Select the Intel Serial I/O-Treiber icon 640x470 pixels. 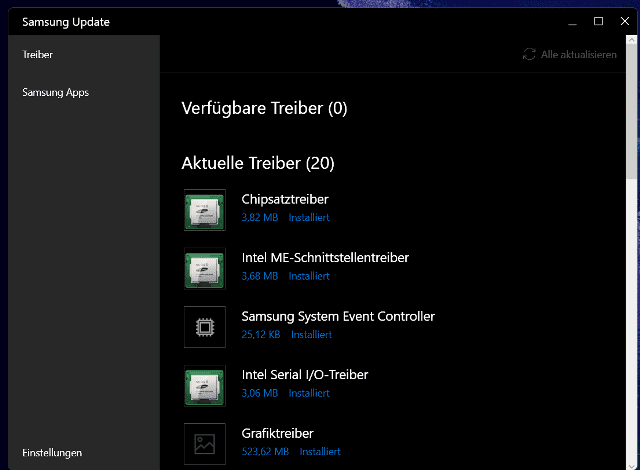tap(205, 385)
